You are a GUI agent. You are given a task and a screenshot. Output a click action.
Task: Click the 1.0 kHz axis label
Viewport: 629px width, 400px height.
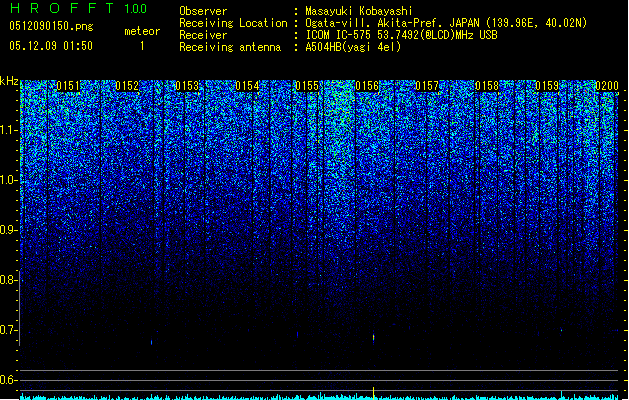[9, 180]
